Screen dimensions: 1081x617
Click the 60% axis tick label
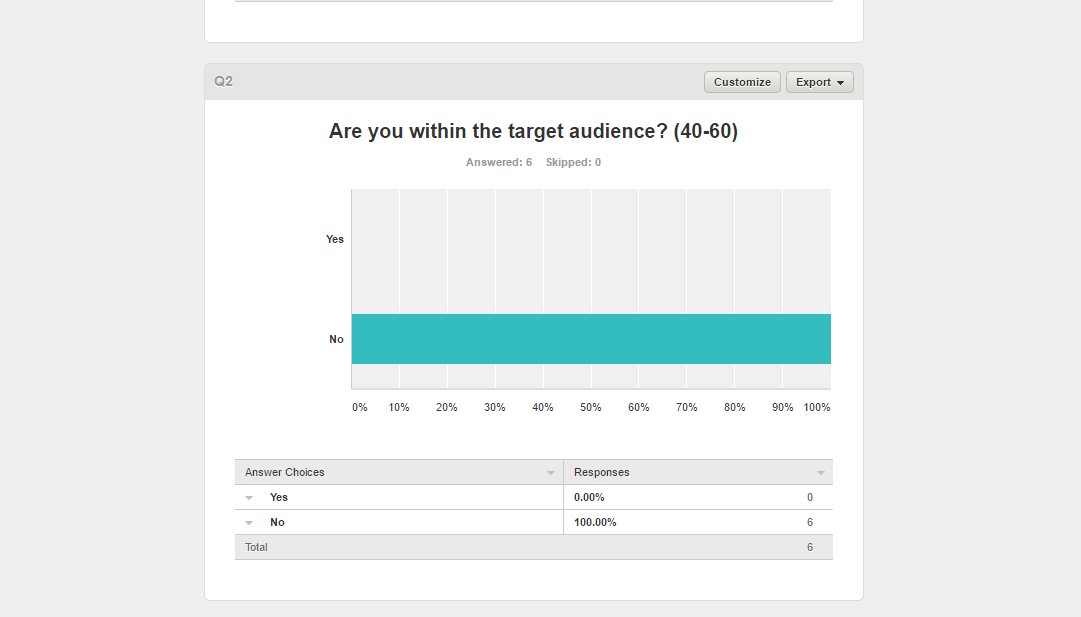[x=638, y=407]
